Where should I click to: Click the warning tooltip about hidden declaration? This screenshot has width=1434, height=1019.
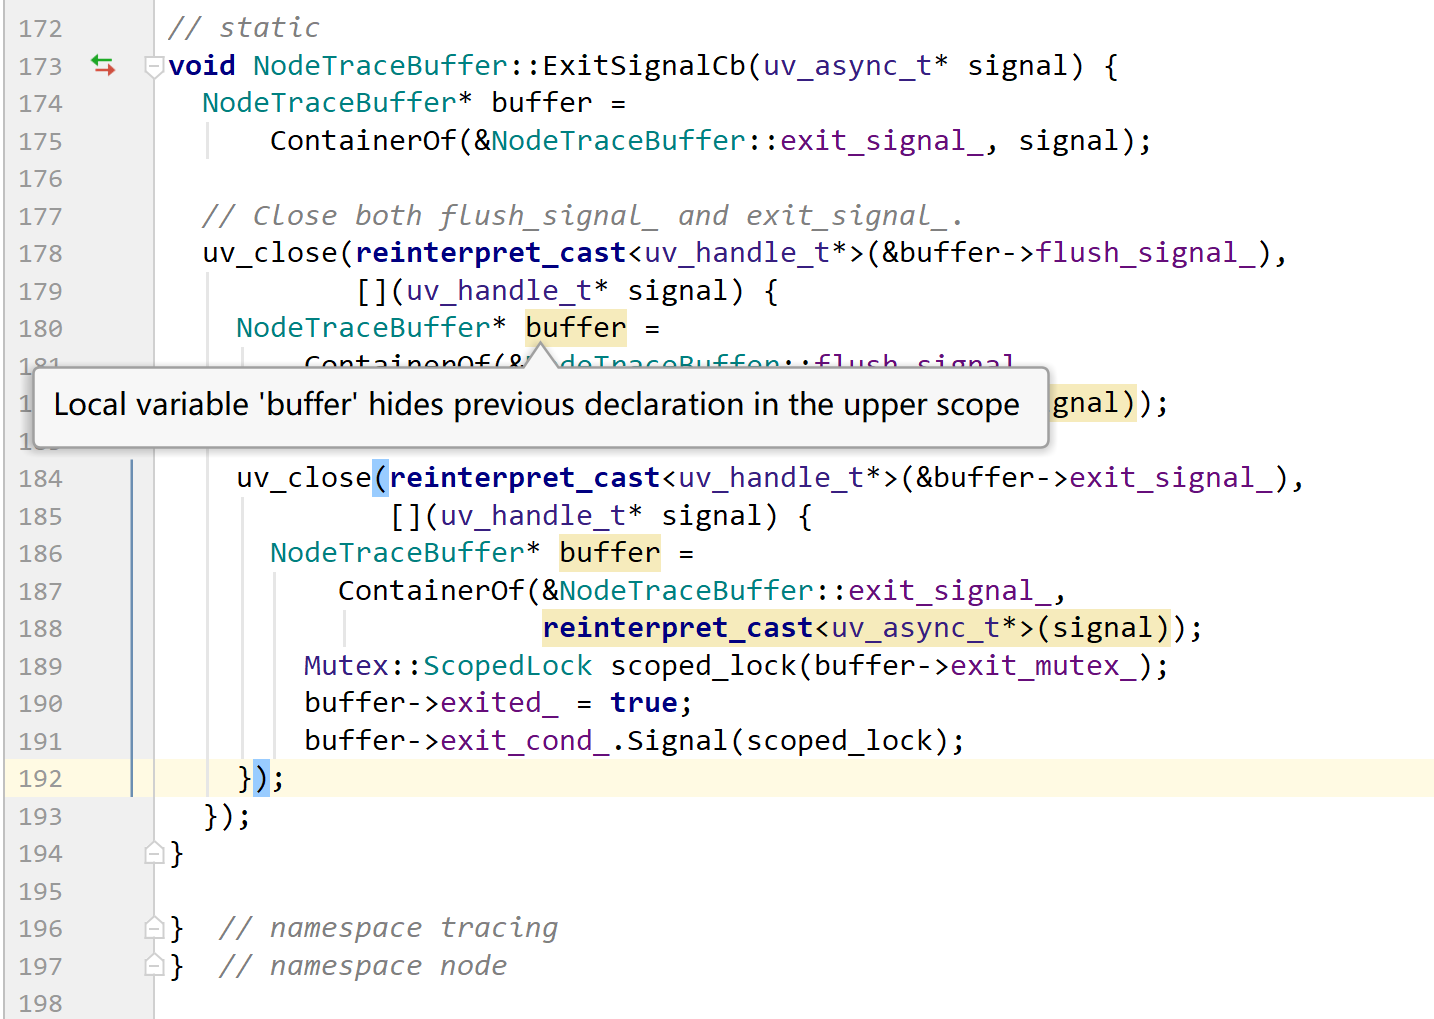[540, 406]
